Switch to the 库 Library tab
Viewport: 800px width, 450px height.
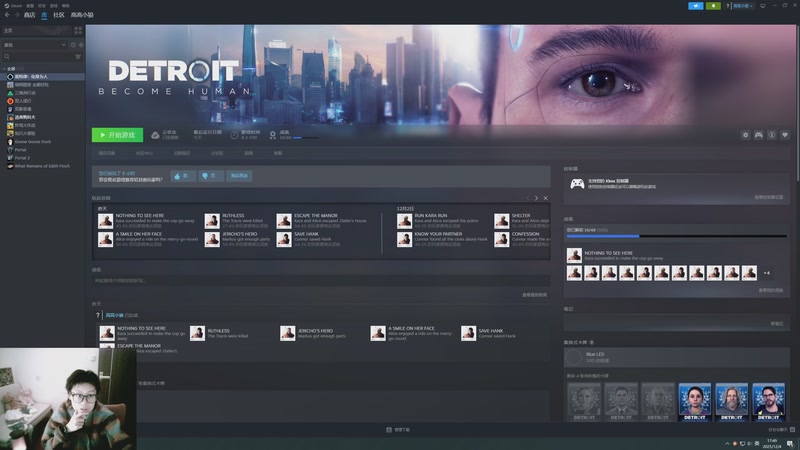pos(44,15)
